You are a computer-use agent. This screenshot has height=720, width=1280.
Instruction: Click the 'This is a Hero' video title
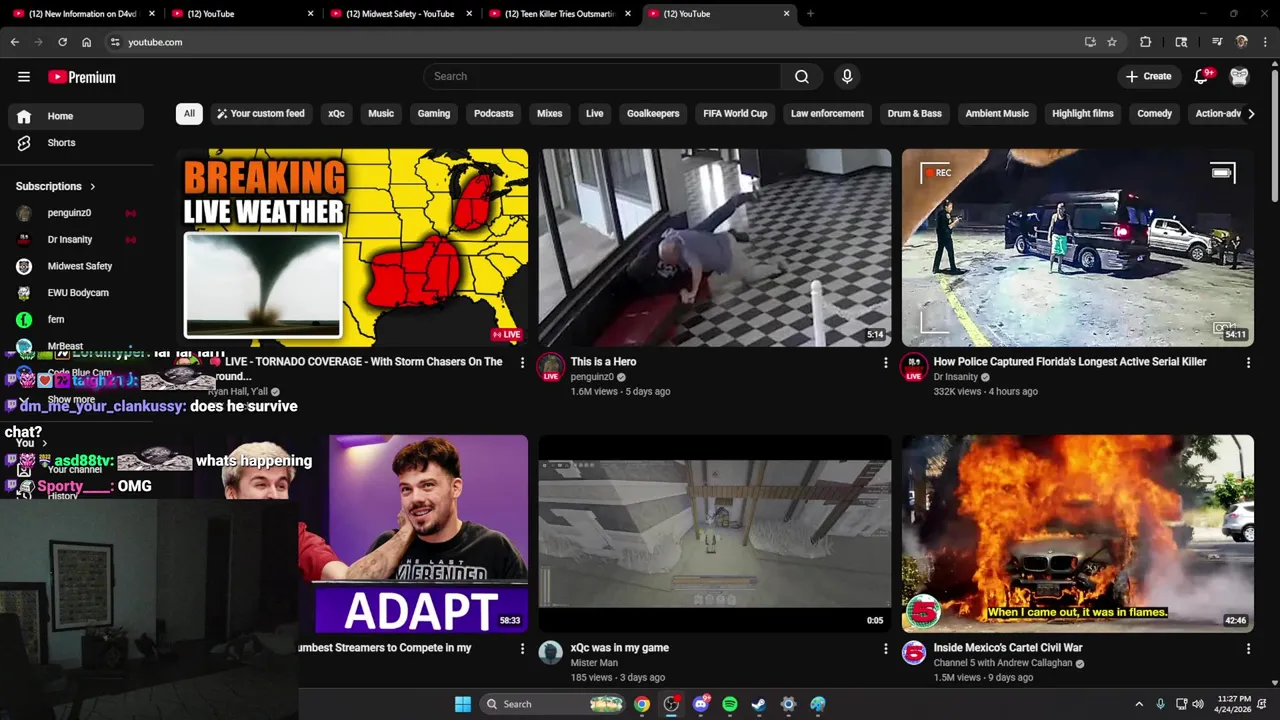pyautogui.click(x=603, y=362)
